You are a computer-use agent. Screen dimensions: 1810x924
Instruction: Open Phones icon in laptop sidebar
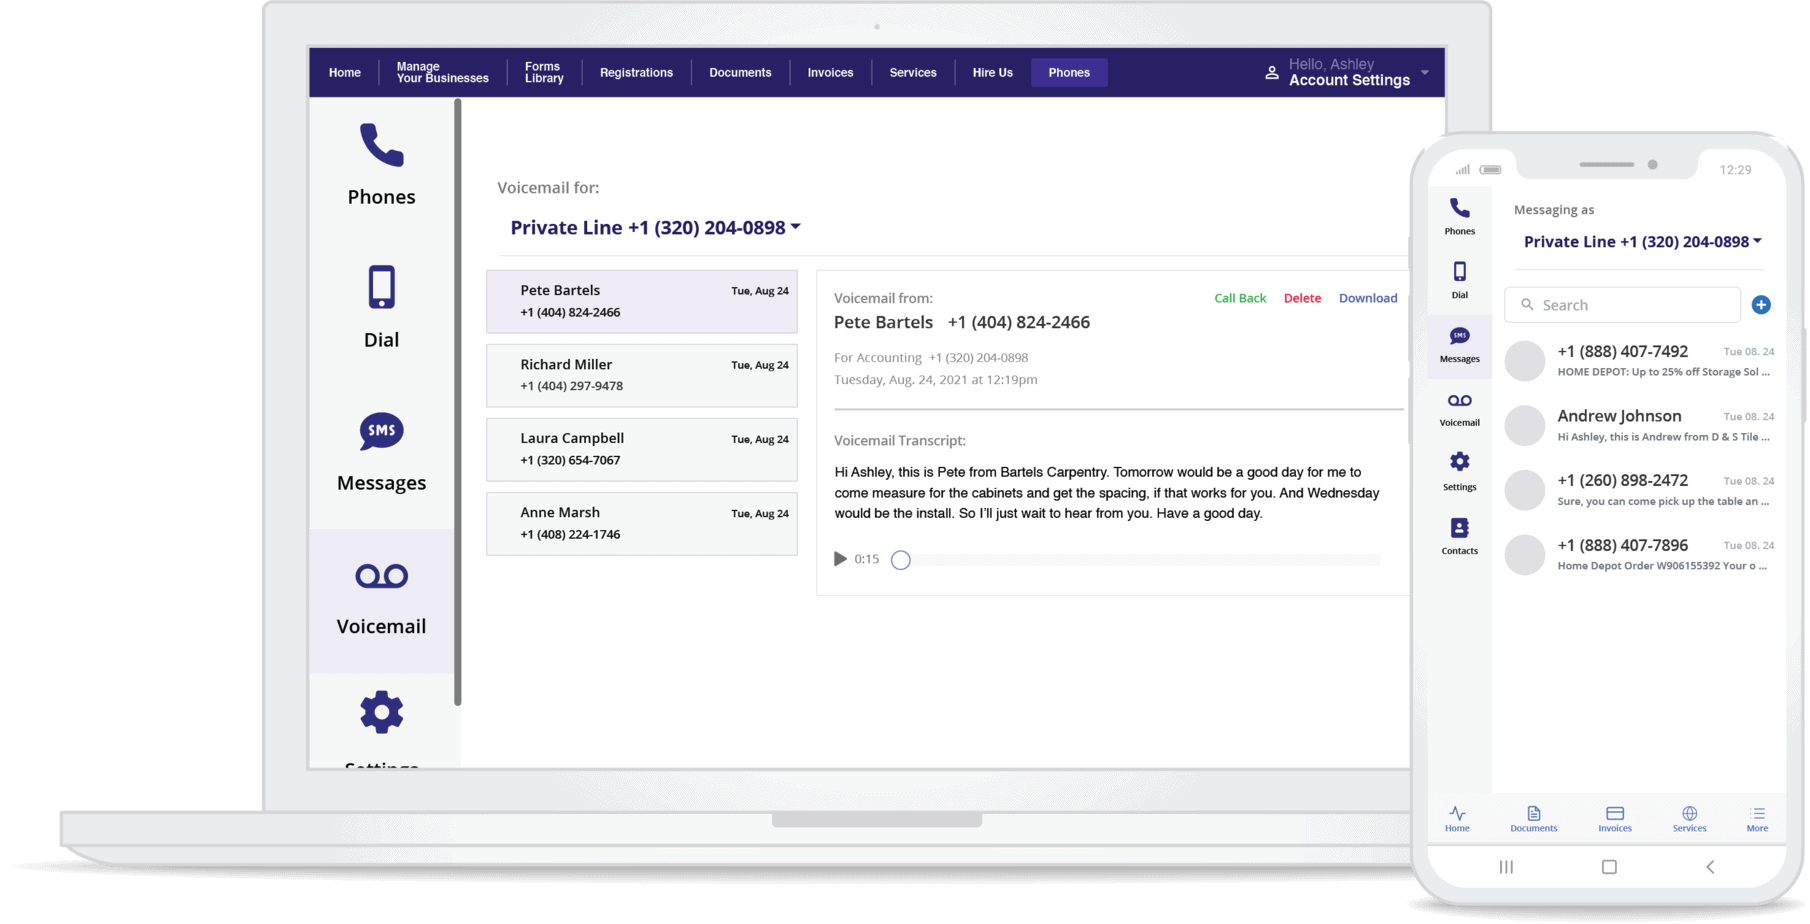click(381, 146)
